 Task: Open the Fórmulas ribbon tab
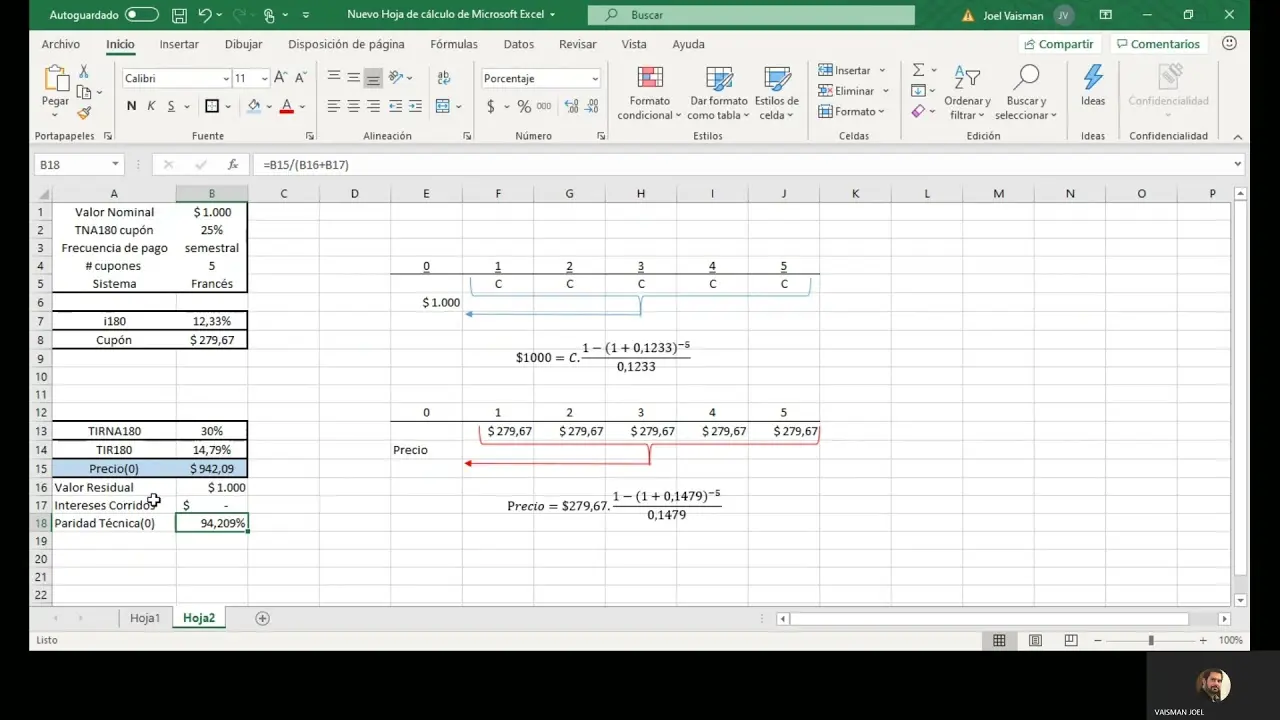click(x=454, y=44)
